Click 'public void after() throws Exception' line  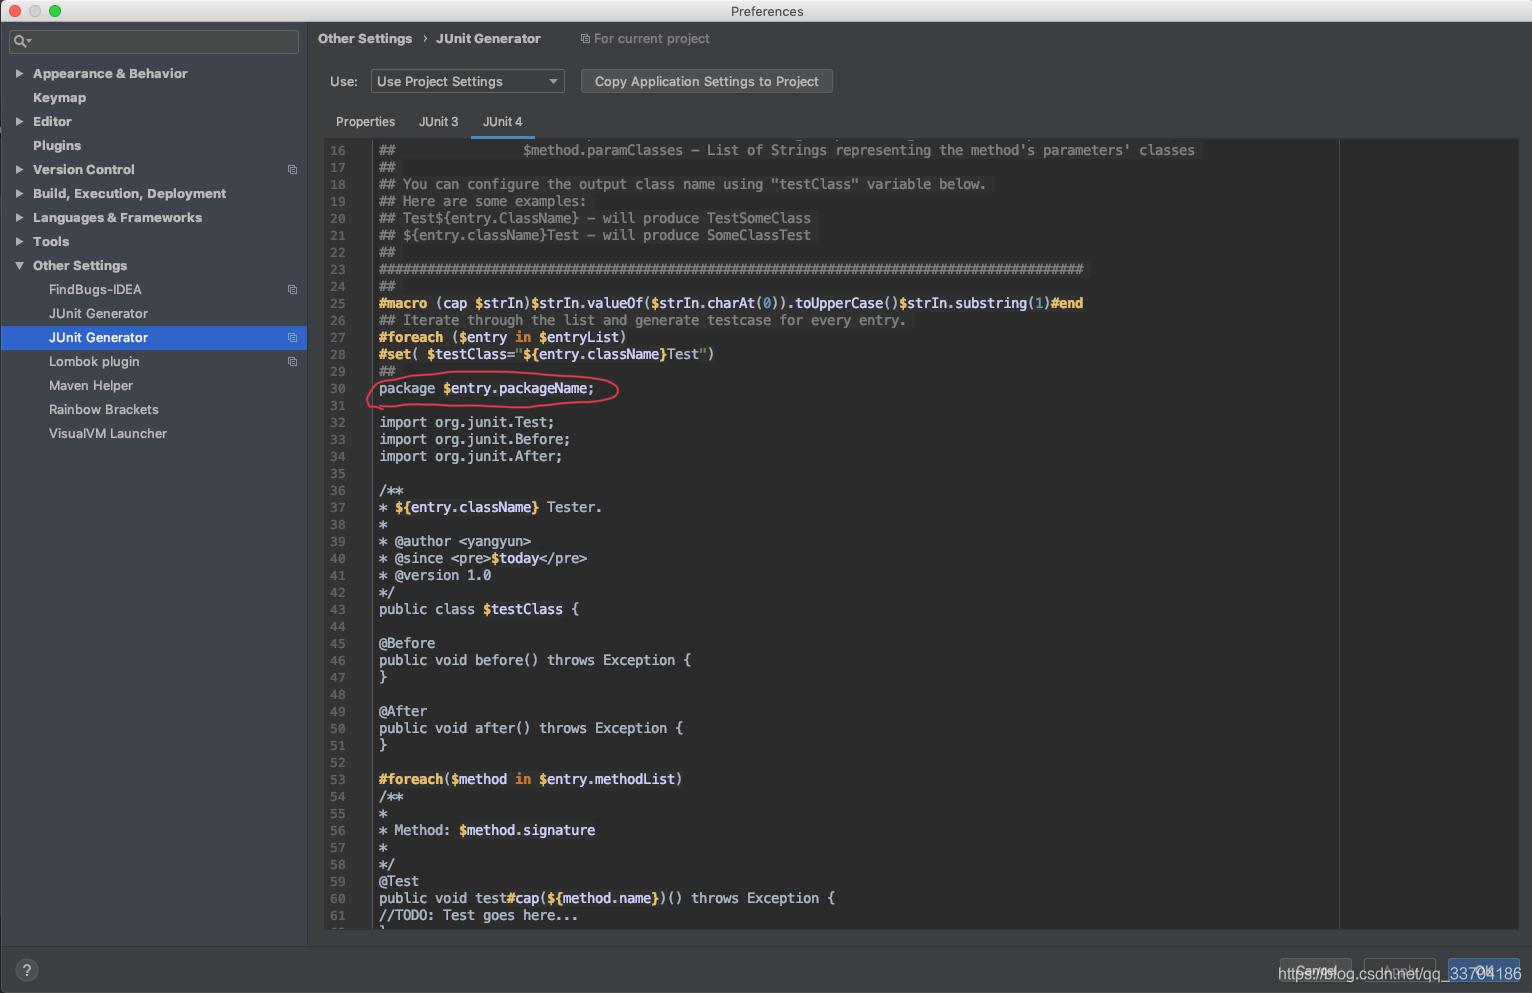point(531,729)
